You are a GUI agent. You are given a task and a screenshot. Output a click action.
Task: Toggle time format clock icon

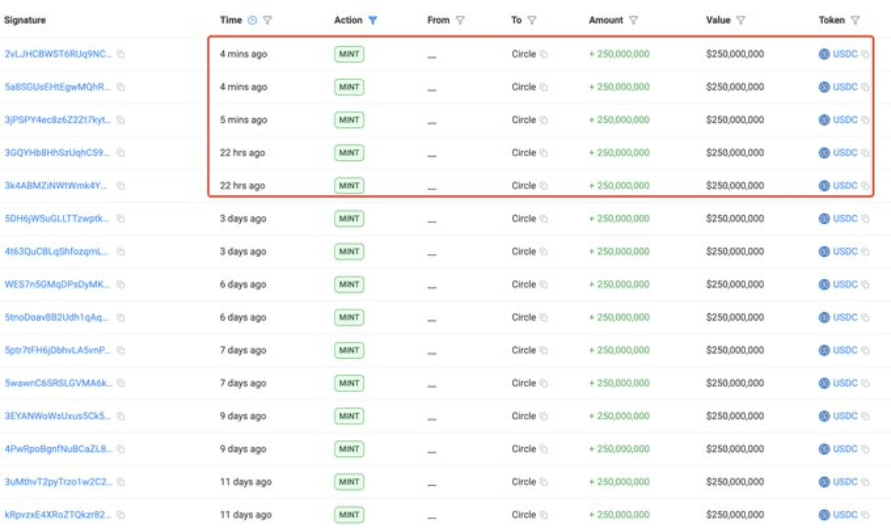(252, 20)
